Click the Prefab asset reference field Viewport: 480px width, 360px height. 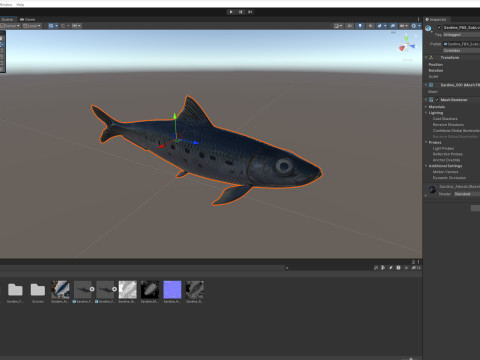[x=461, y=44]
